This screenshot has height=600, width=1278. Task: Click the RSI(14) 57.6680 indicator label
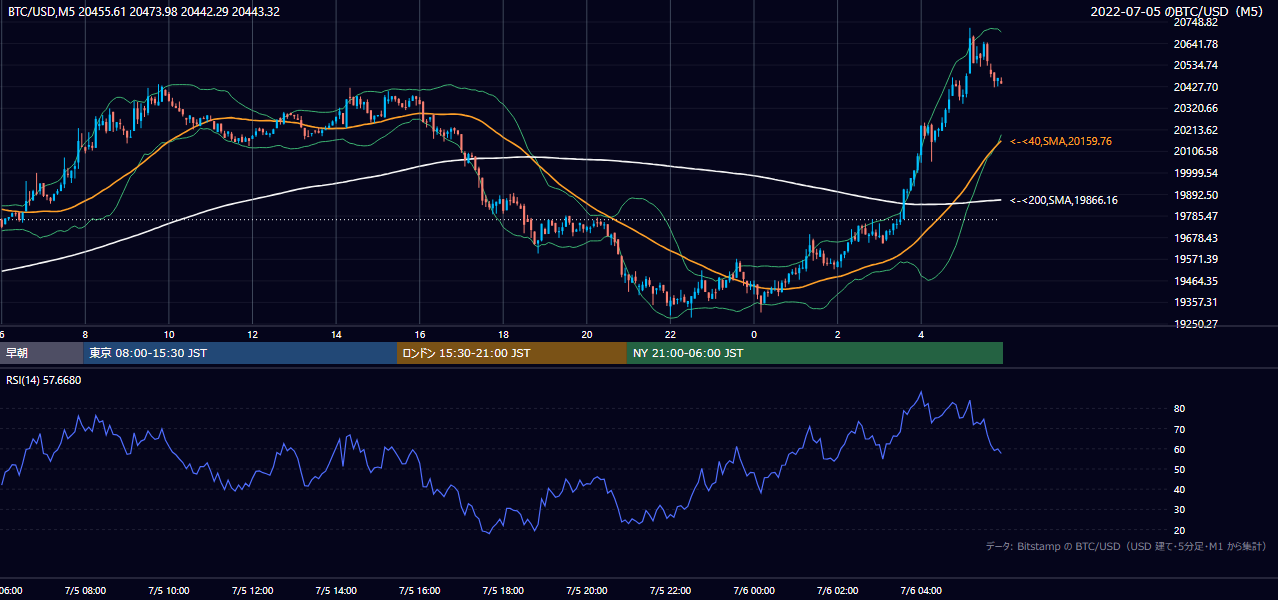pos(44,380)
